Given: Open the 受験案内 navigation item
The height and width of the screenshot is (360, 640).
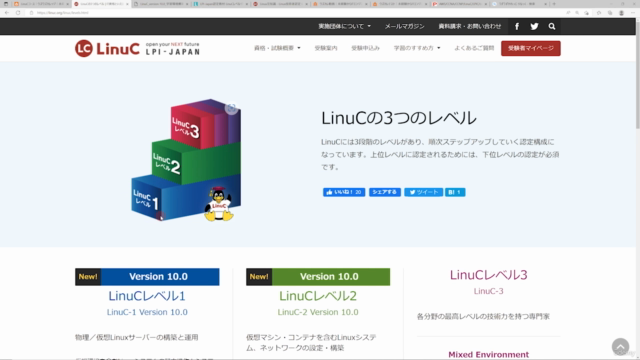Looking at the screenshot, I should (326, 48).
